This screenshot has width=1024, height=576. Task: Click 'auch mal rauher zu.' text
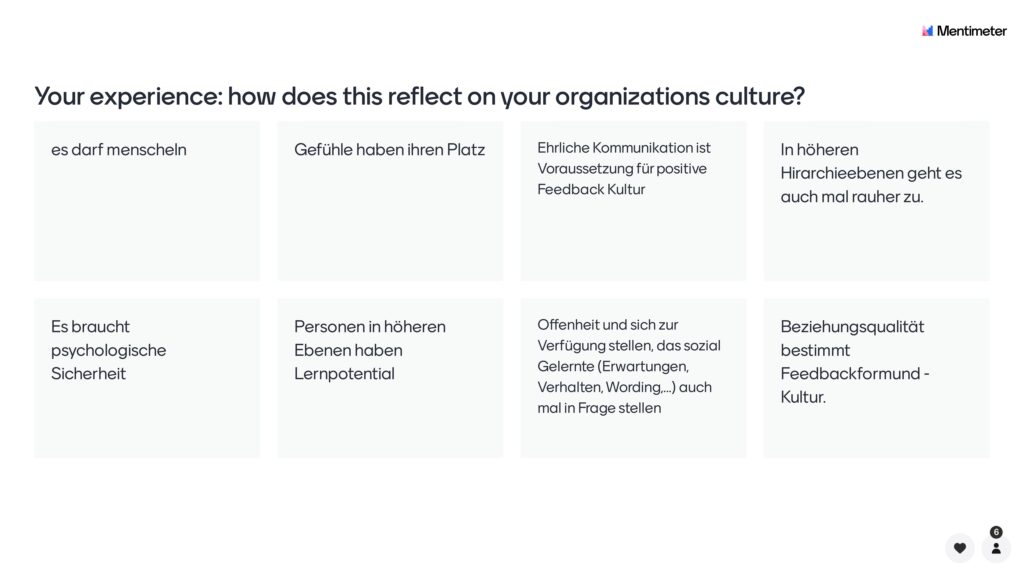click(x=852, y=197)
